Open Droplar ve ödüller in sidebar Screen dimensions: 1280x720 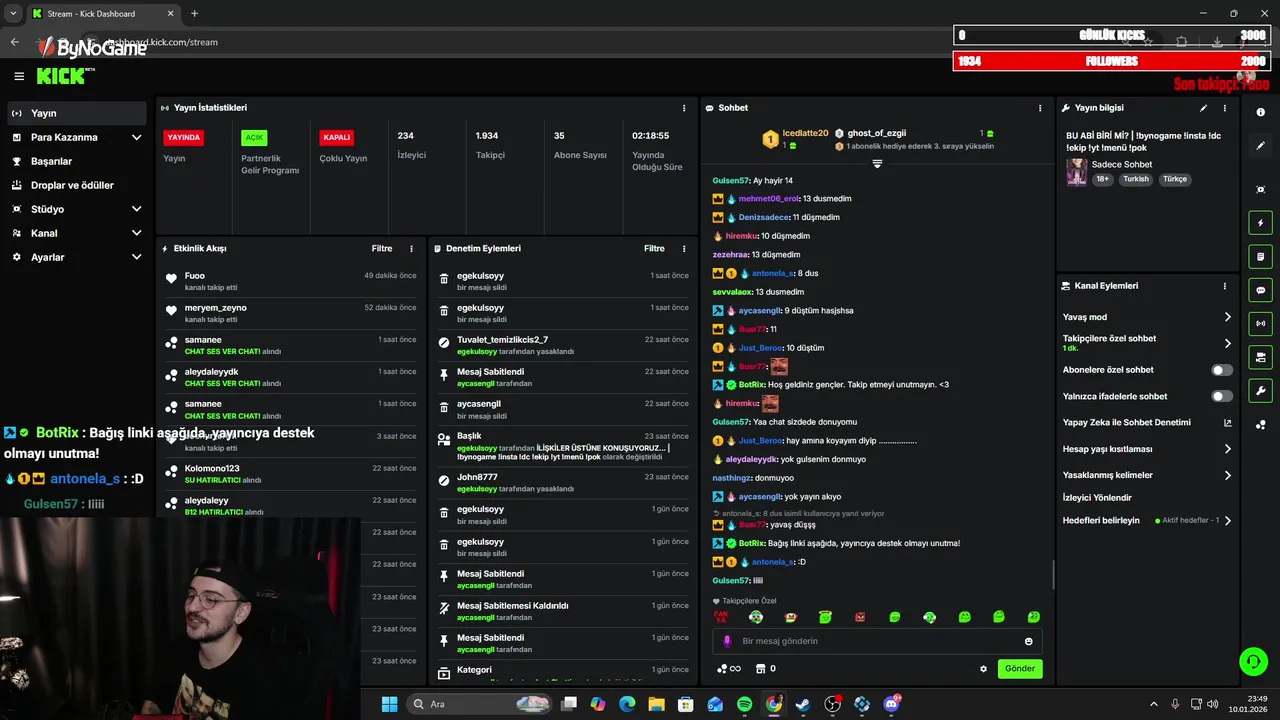point(76,185)
